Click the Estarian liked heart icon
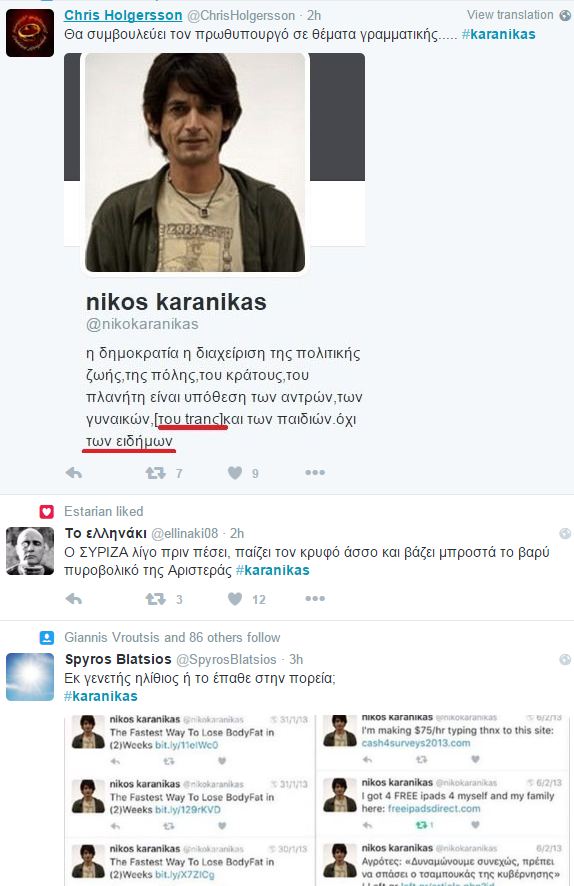The image size is (574, 886). pyautogui.click(x=46, y=511)
